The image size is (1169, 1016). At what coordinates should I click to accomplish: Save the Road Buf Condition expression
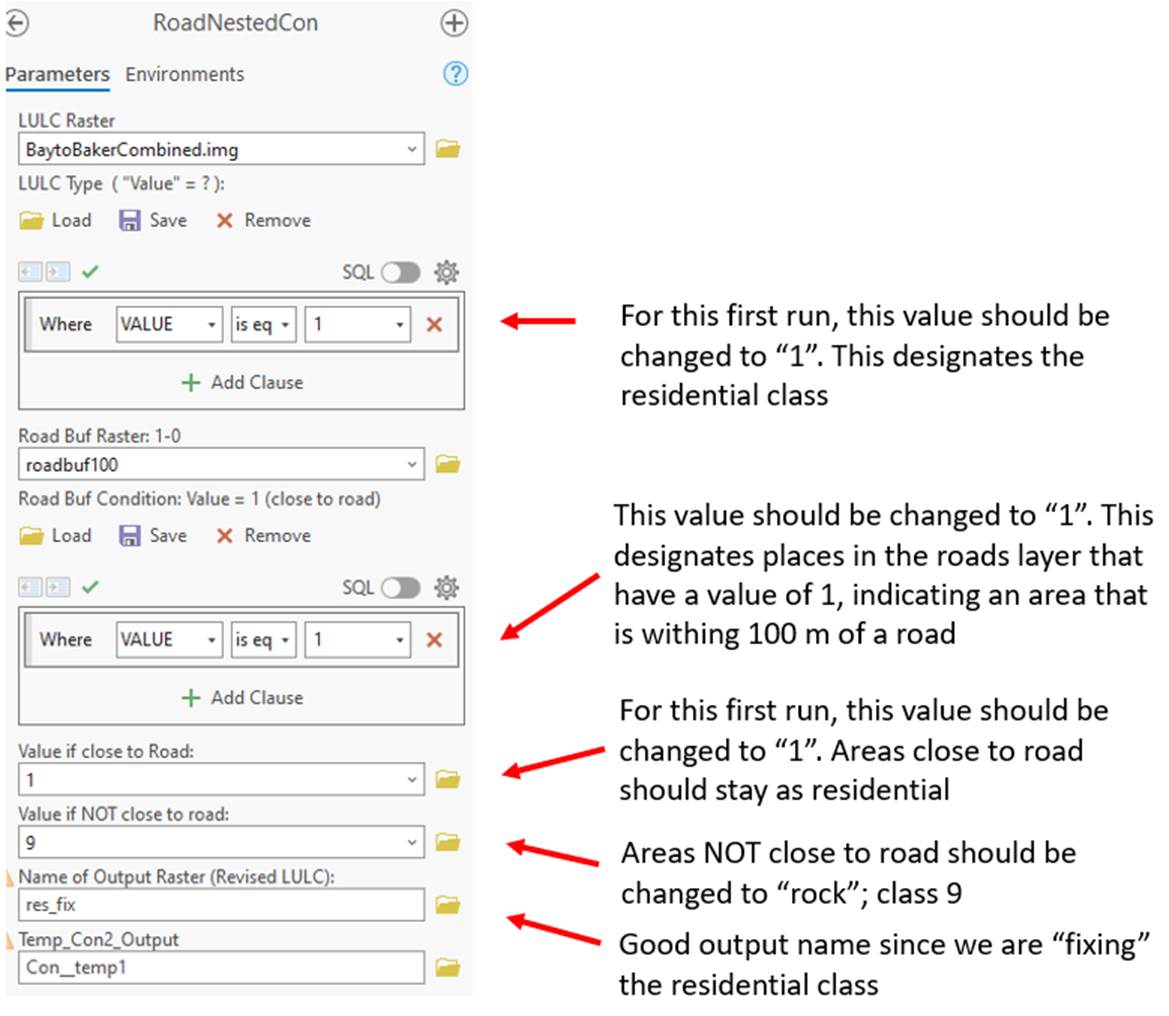[x=153, y=536]
